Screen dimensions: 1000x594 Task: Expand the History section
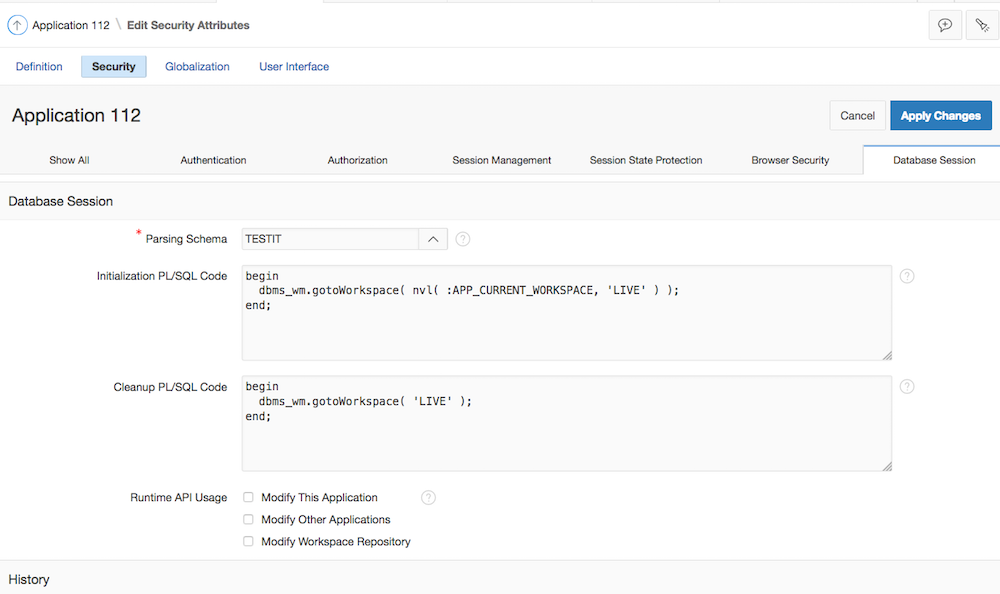point(28,579)
